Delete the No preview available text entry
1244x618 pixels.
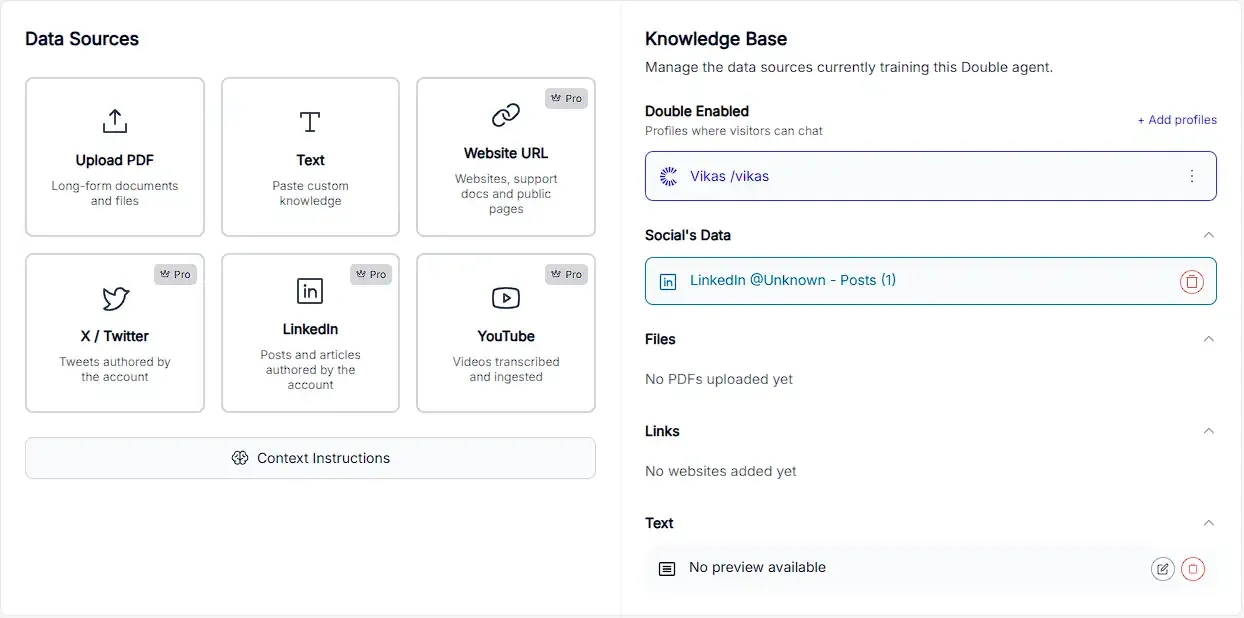[1193, 569]
